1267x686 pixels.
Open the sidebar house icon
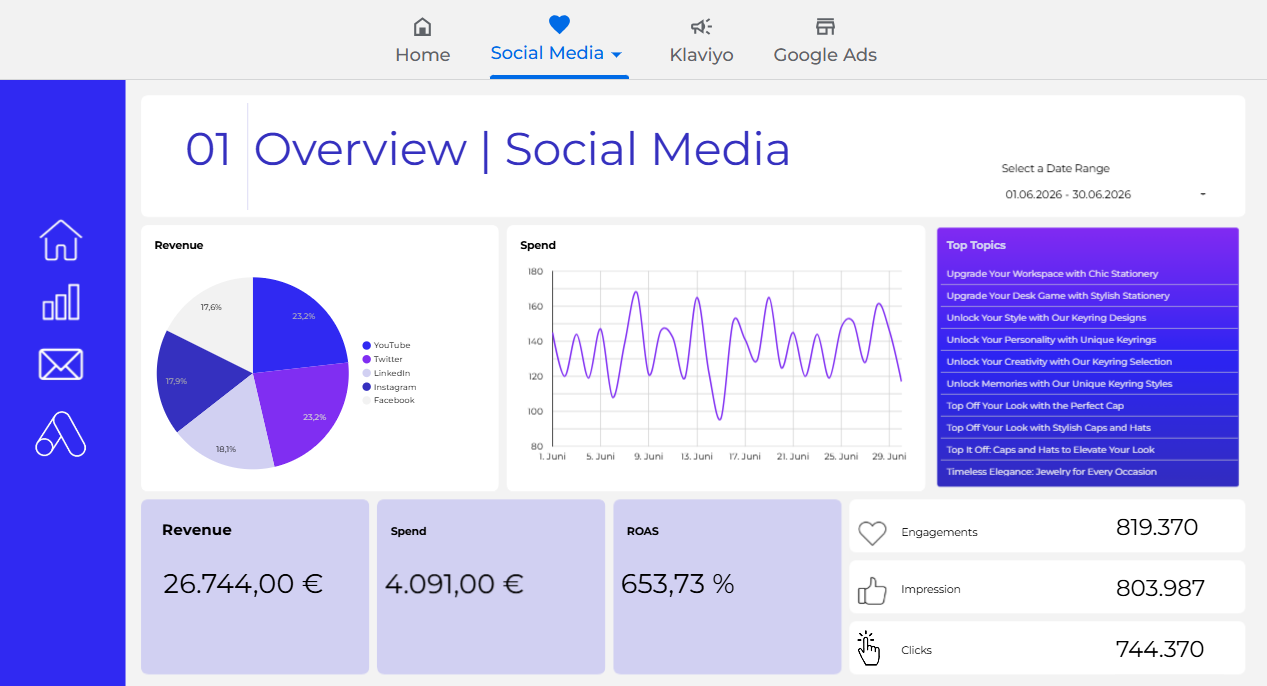pos(61,240)
